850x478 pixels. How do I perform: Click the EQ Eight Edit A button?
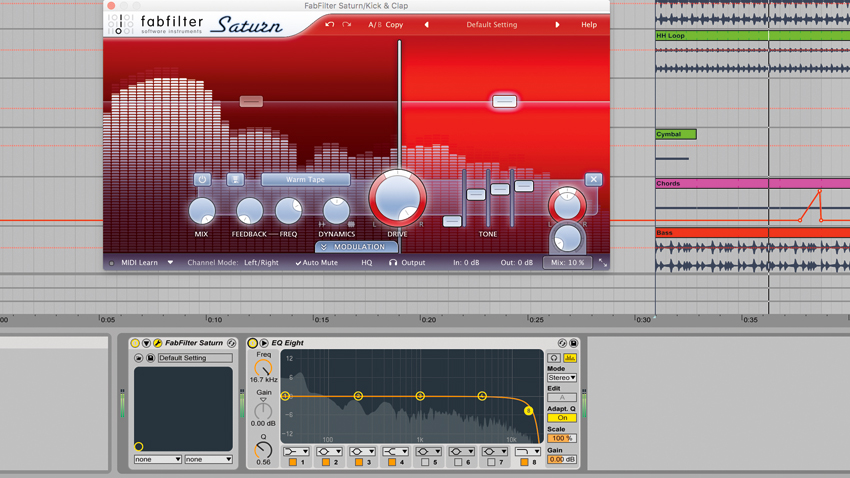[562, 398]
